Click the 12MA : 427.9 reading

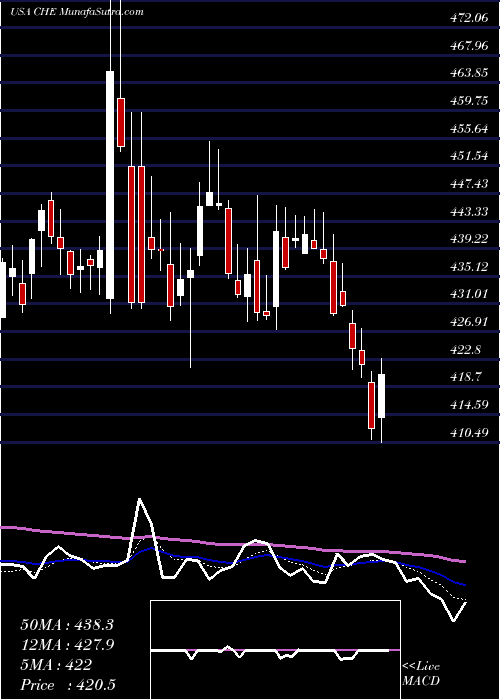pyautogui.click(x=67, y=645)
